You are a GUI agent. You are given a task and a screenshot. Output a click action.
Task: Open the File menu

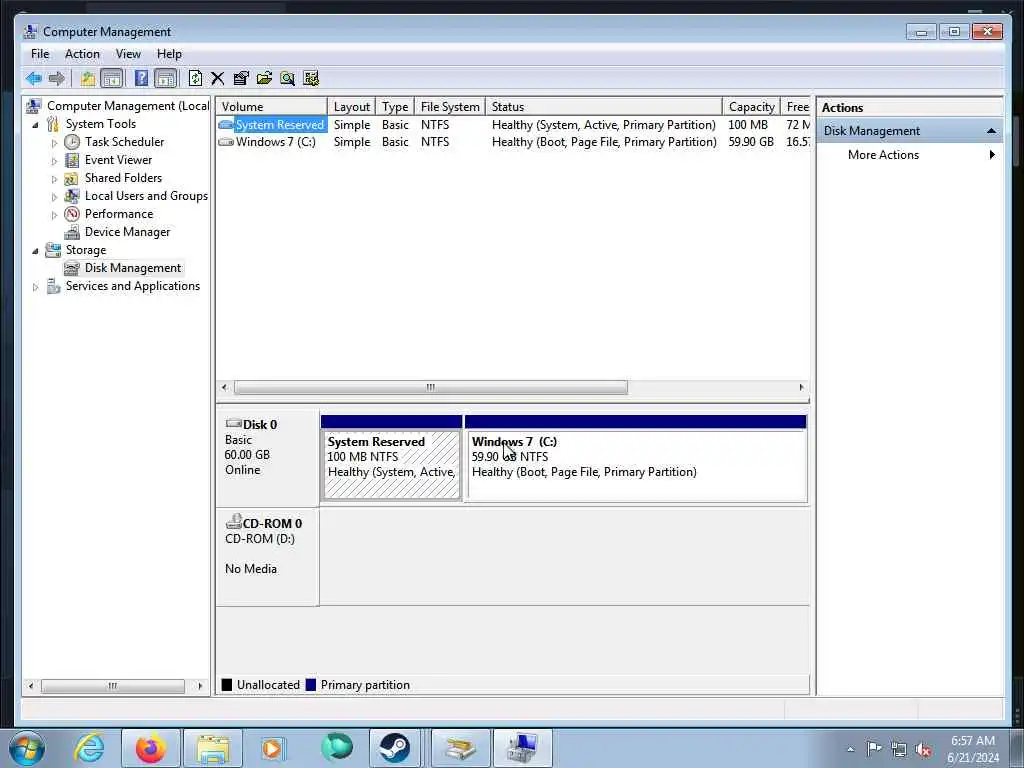point(40,54)
